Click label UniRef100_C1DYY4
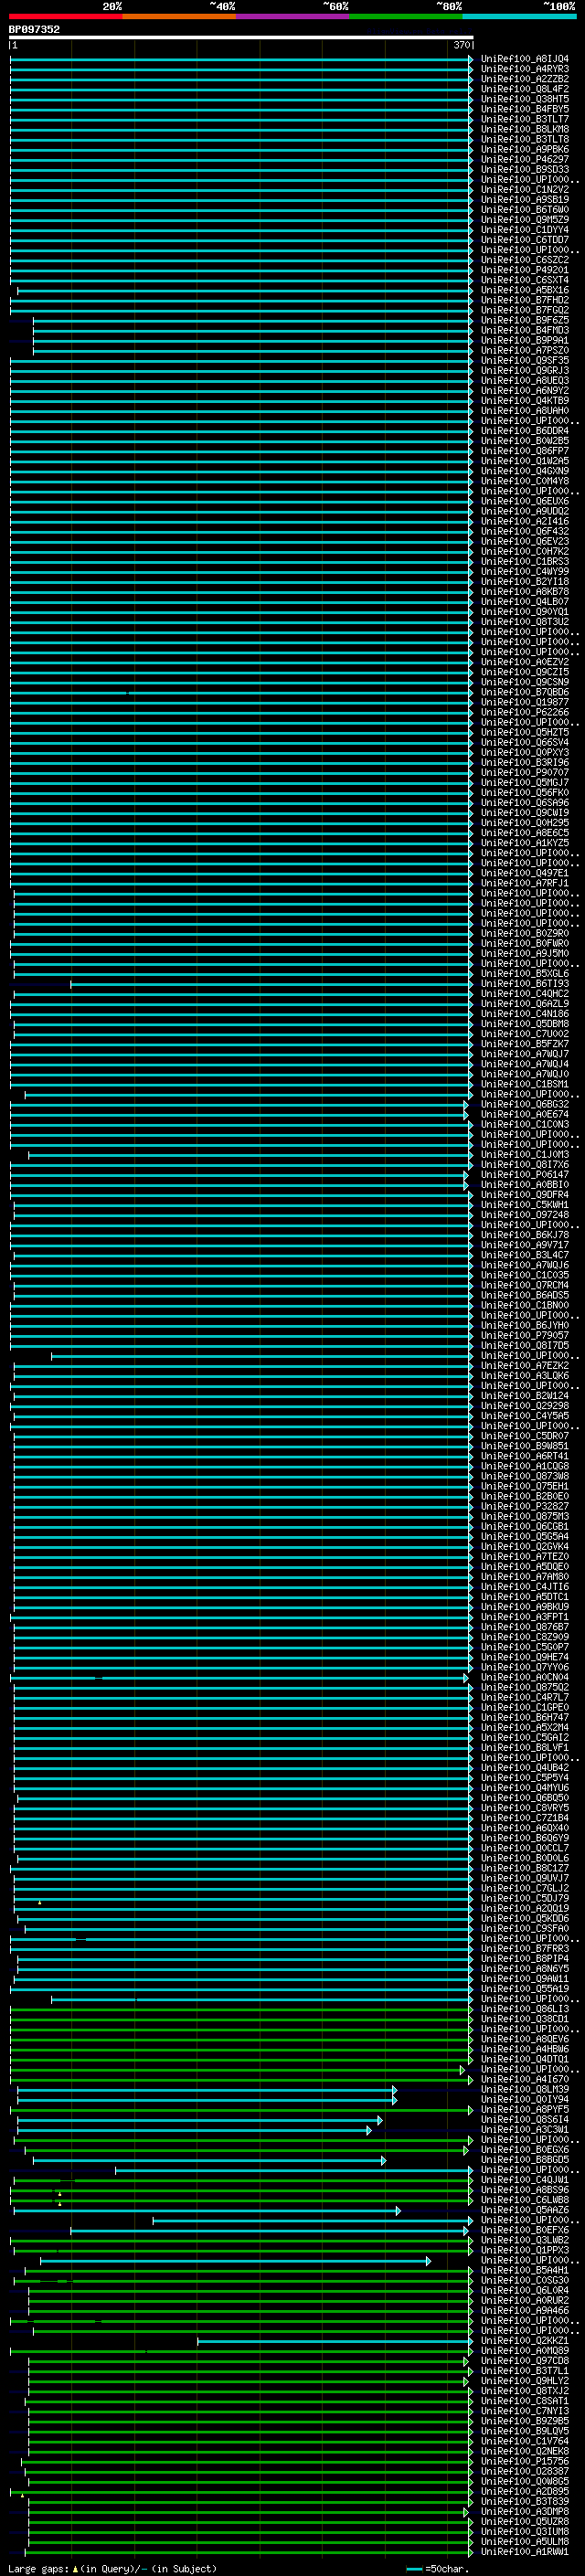585x2576 pixels. [525, 229]
